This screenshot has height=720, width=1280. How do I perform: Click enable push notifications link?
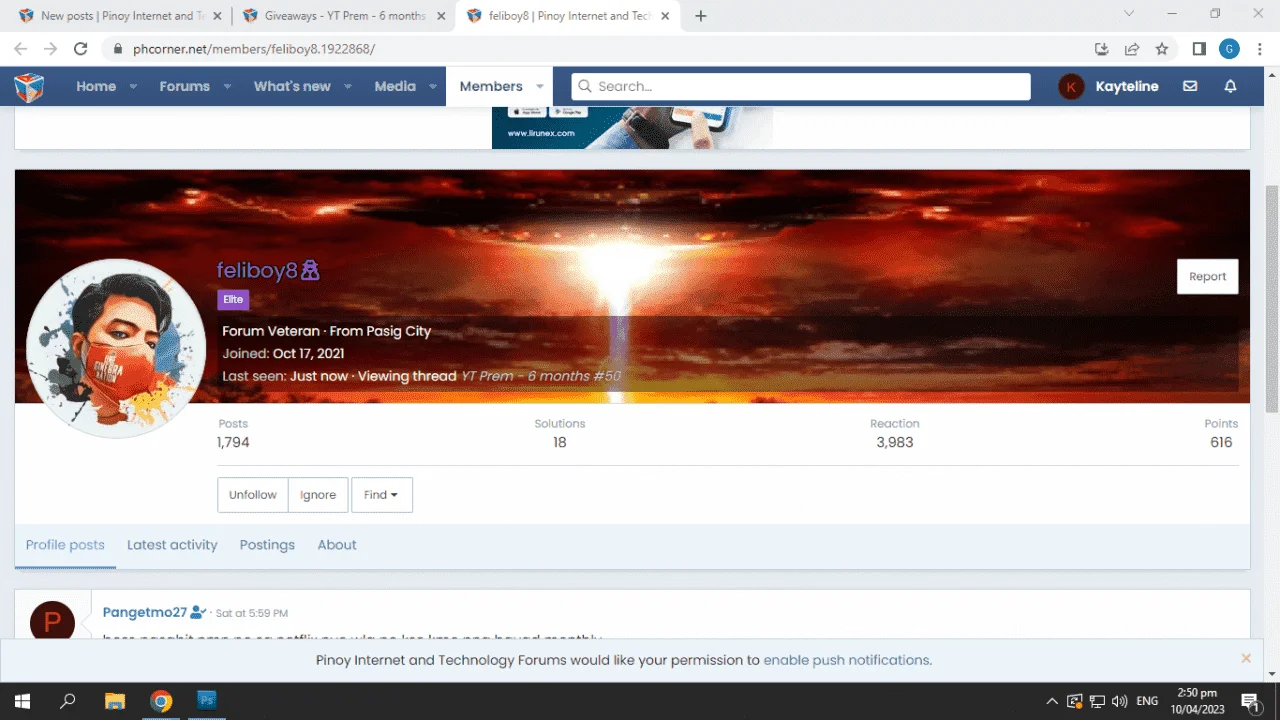click(846, 660)
